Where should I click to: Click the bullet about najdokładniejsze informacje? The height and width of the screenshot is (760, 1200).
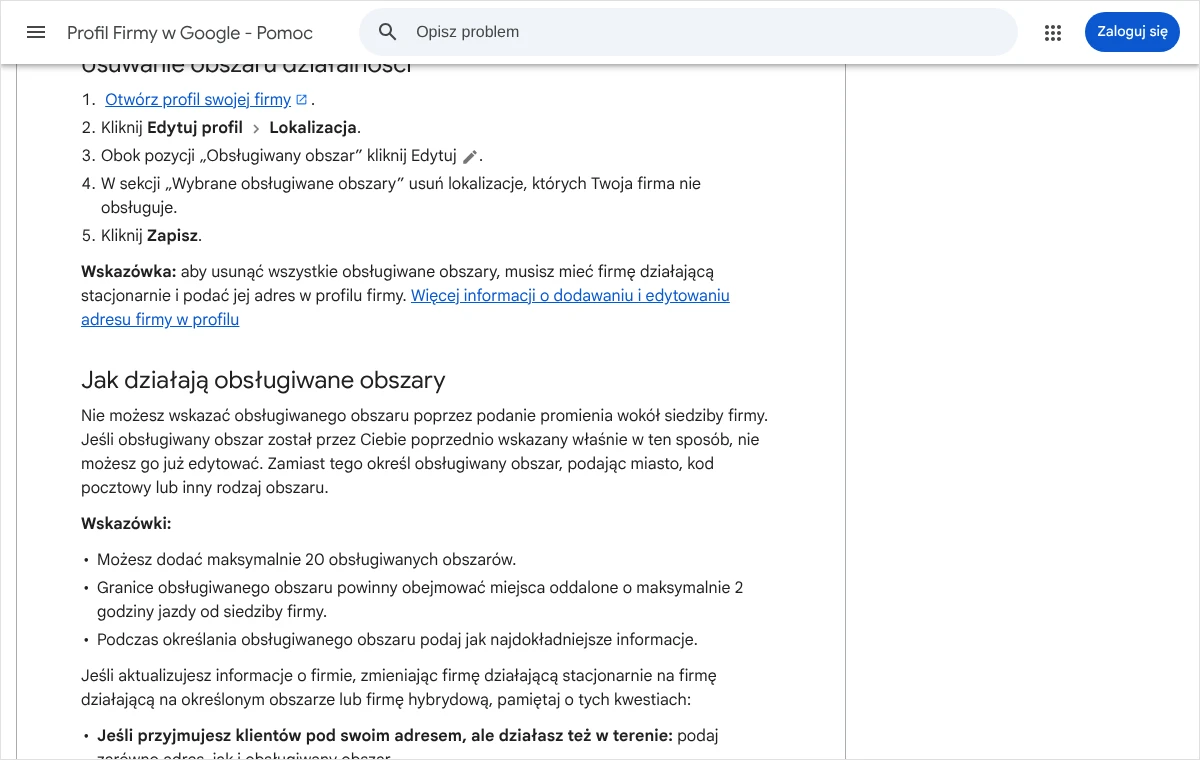(397, 640)
